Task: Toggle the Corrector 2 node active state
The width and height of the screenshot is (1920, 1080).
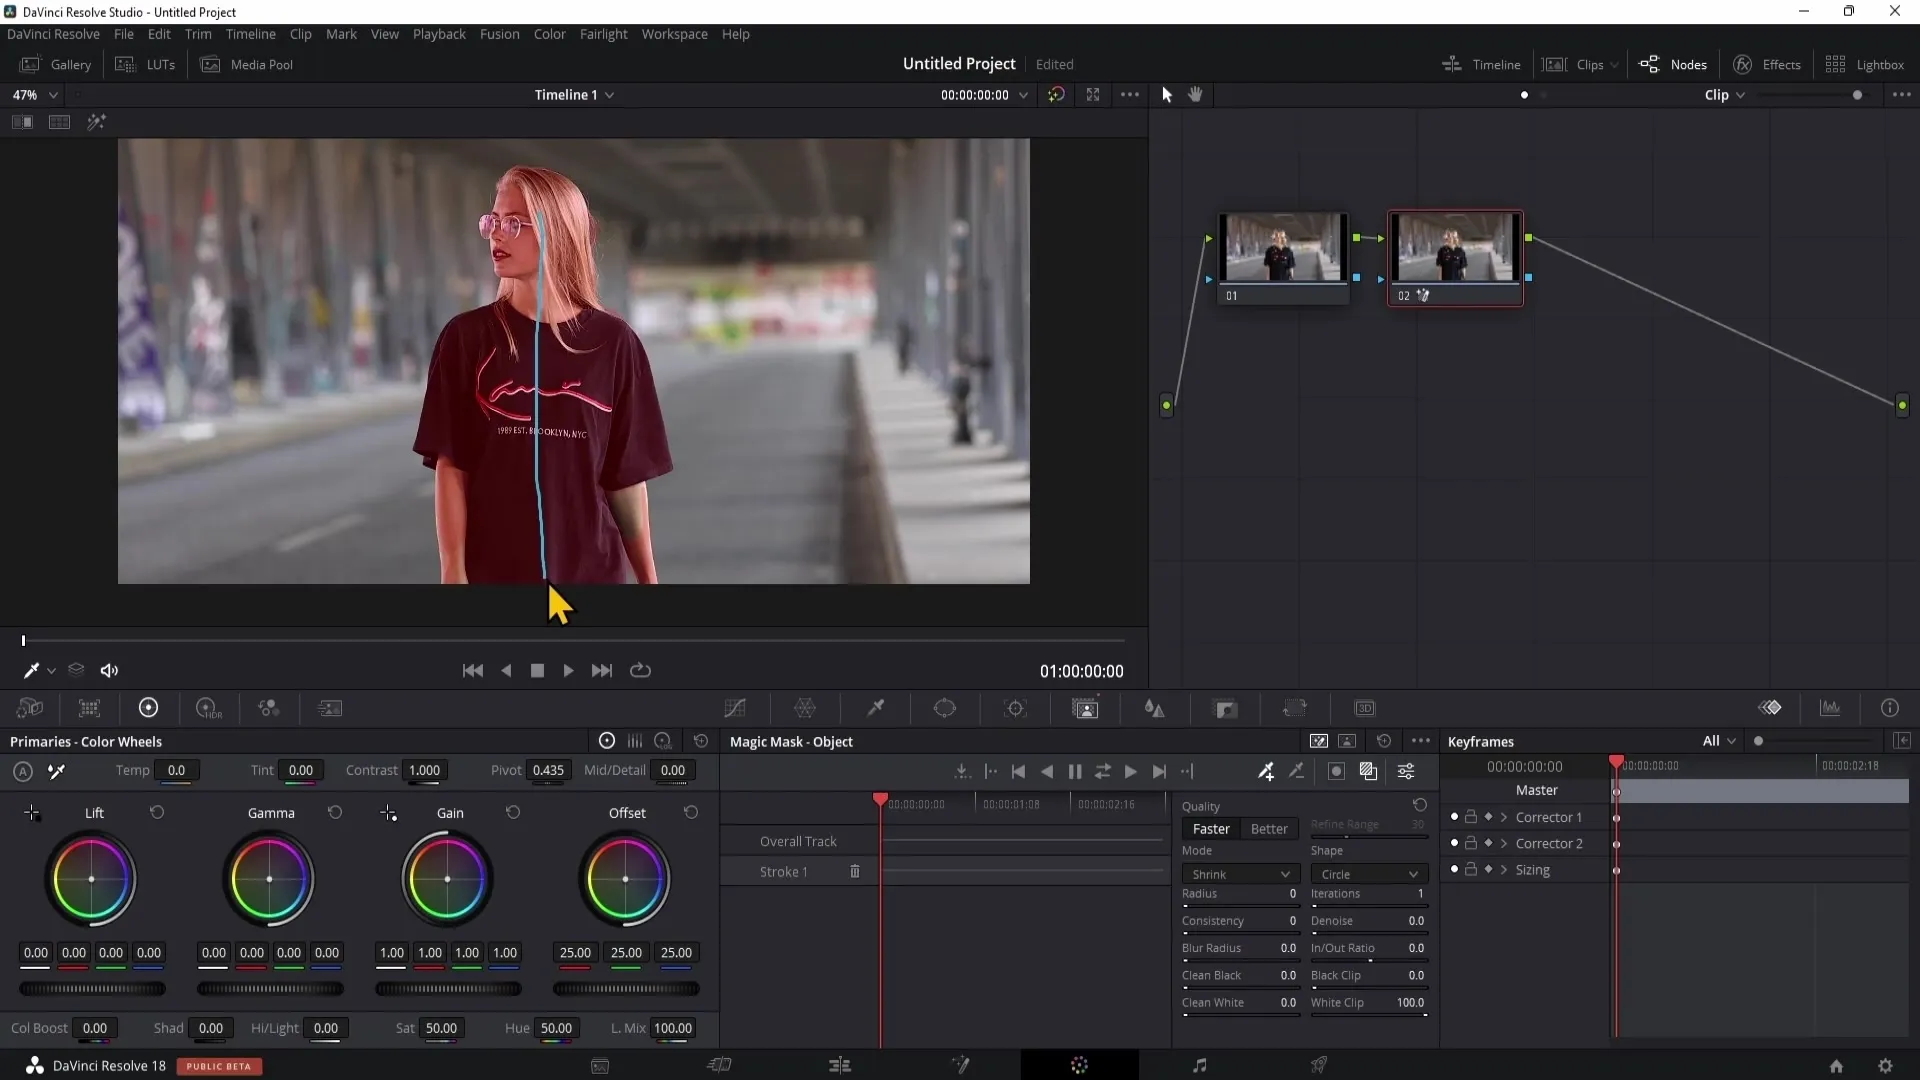Action: (1455, 843)
